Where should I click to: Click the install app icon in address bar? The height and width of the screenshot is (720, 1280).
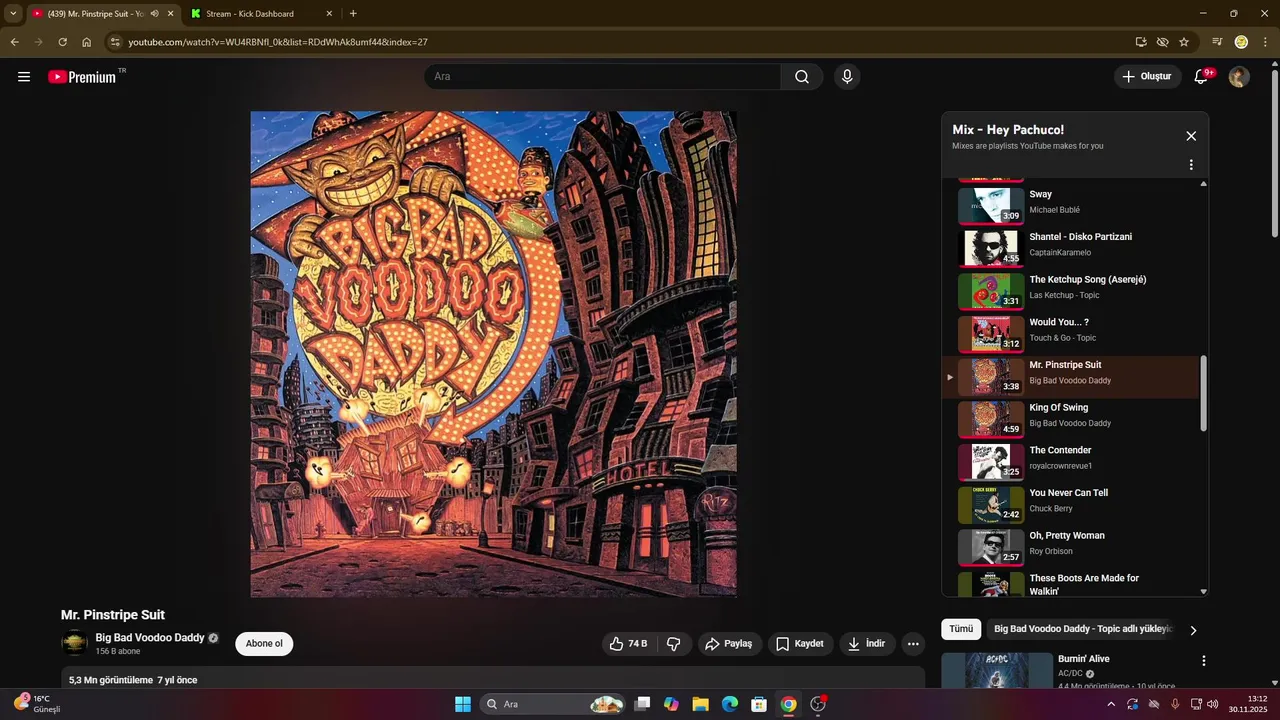(1141, 42)
